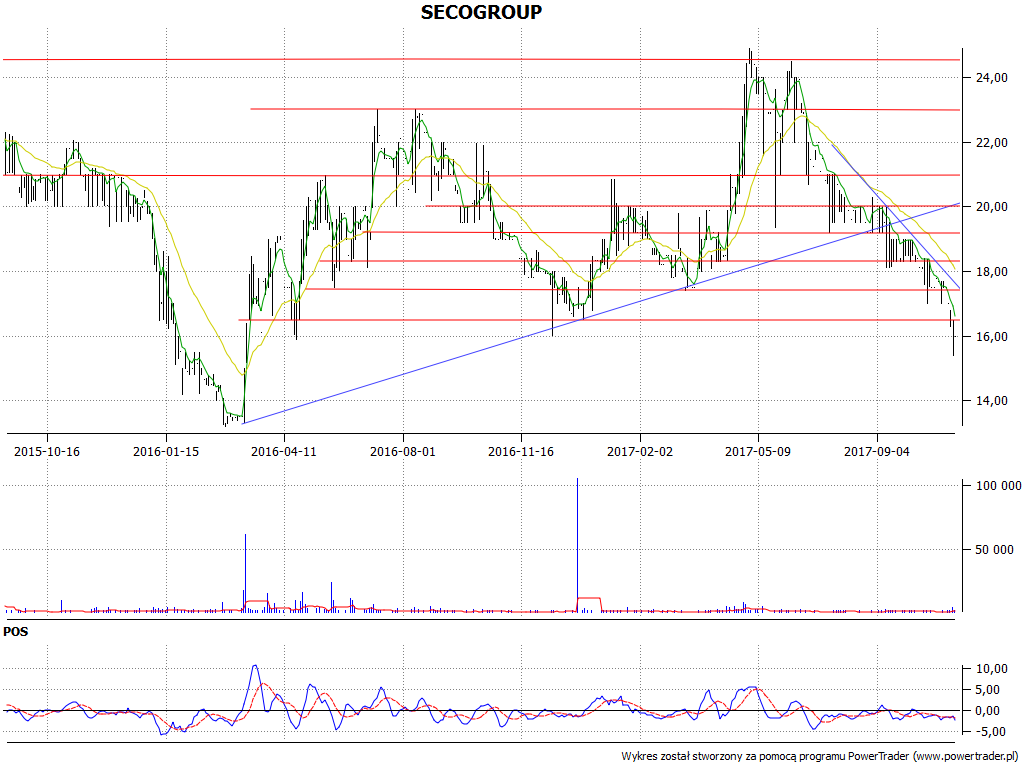This screenshot has height=768, width=1024.
Task: Click the 14,00 price axis label
Action: [x=991, y=401]
